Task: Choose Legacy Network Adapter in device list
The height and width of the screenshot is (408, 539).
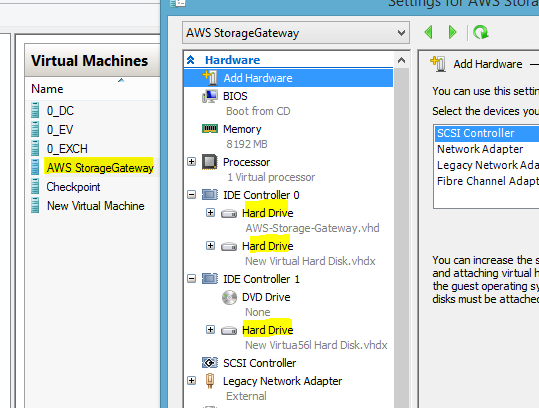Action: (488, 165)
